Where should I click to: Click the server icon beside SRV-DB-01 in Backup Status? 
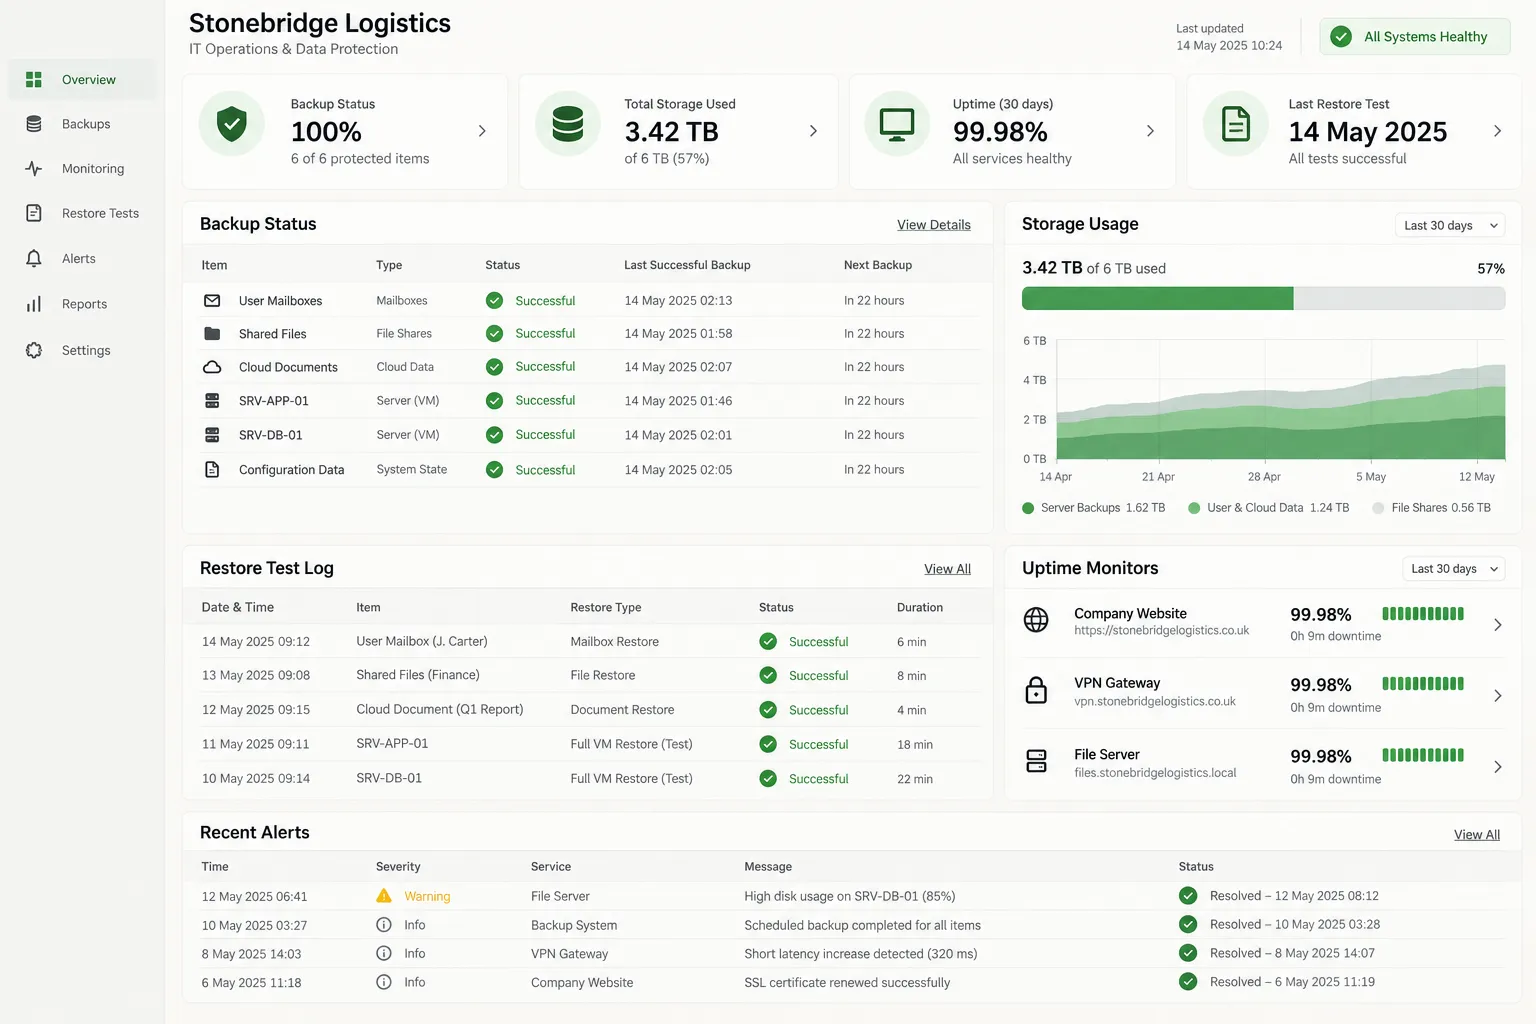click(x=212, y=435)
